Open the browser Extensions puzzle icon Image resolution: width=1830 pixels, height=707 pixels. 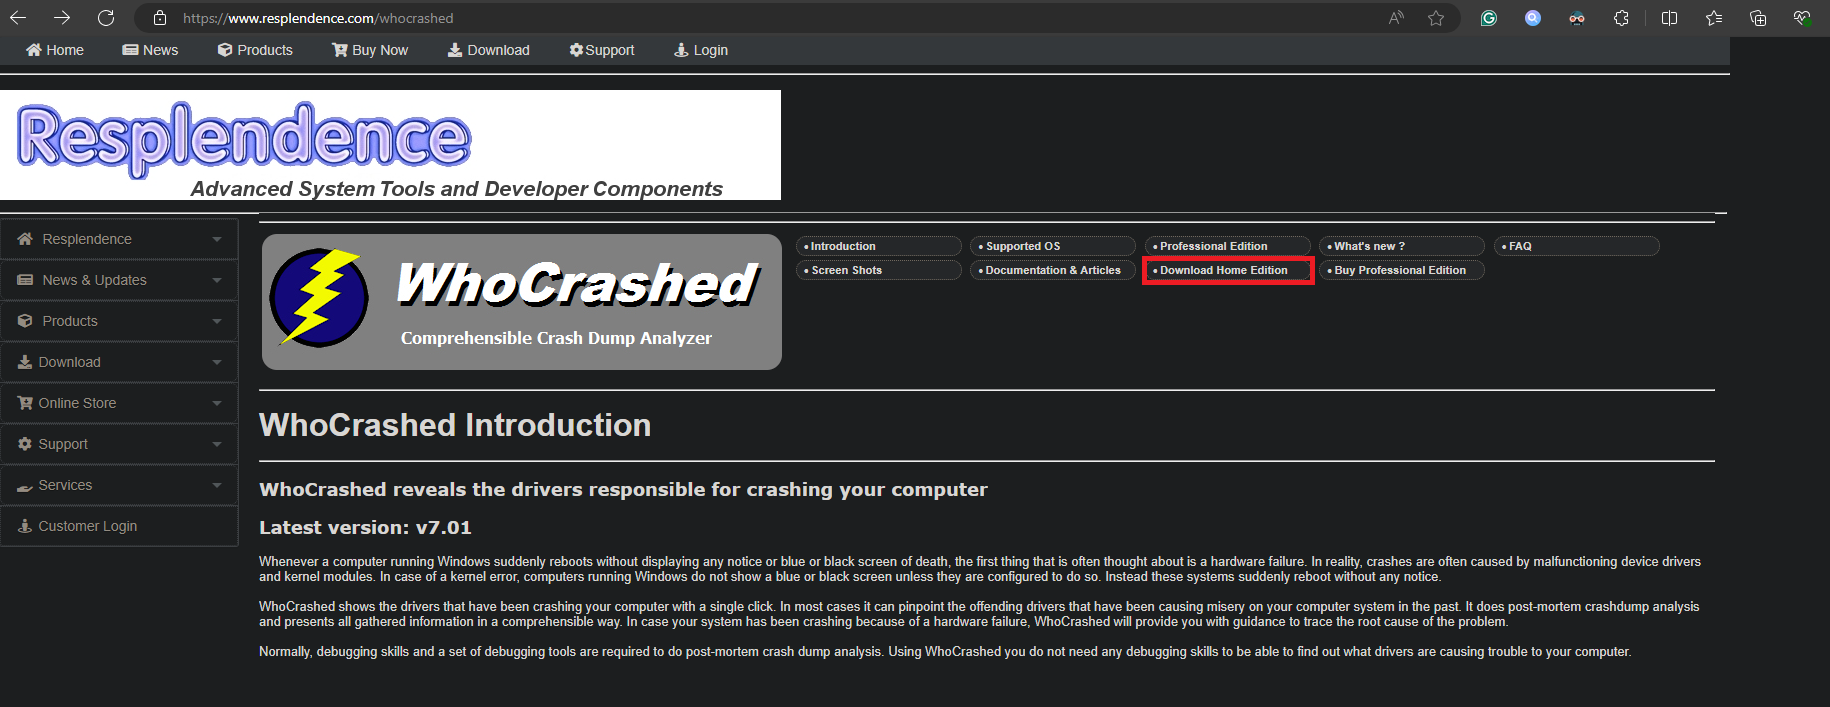click(x=1621, y=18)
